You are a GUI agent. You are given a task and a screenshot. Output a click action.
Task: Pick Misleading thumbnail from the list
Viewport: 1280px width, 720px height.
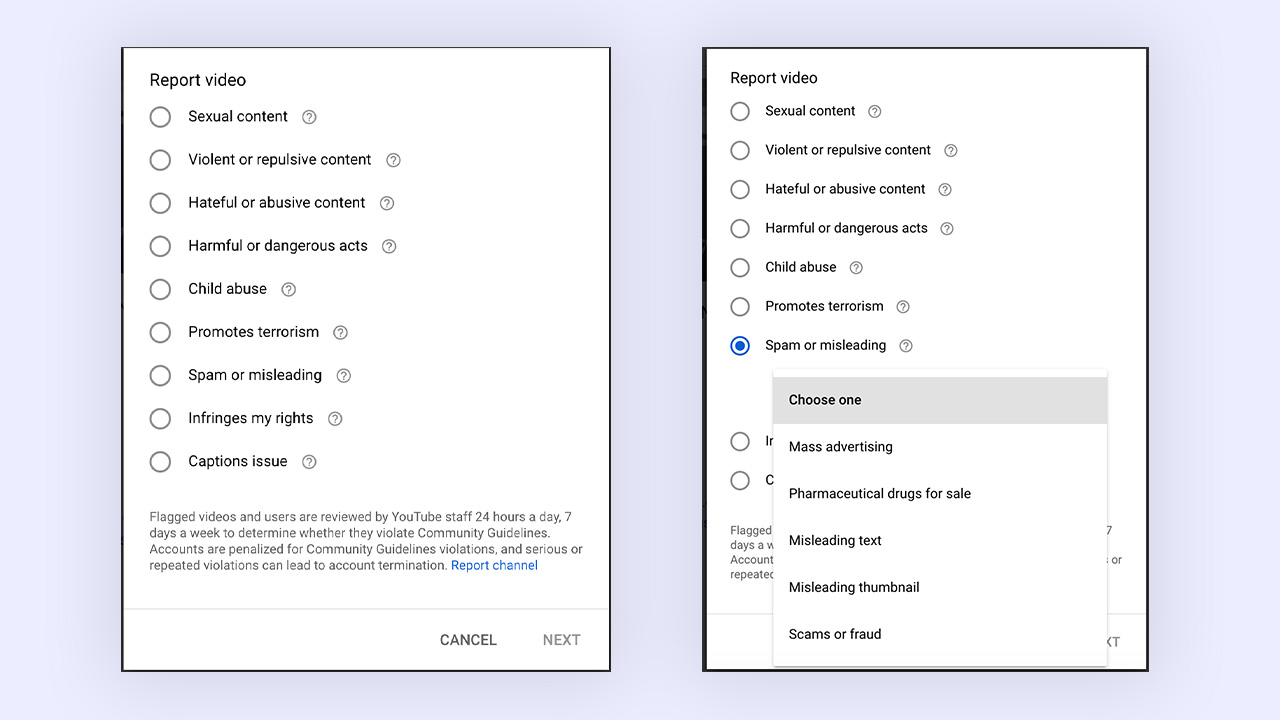pos(940,588)
